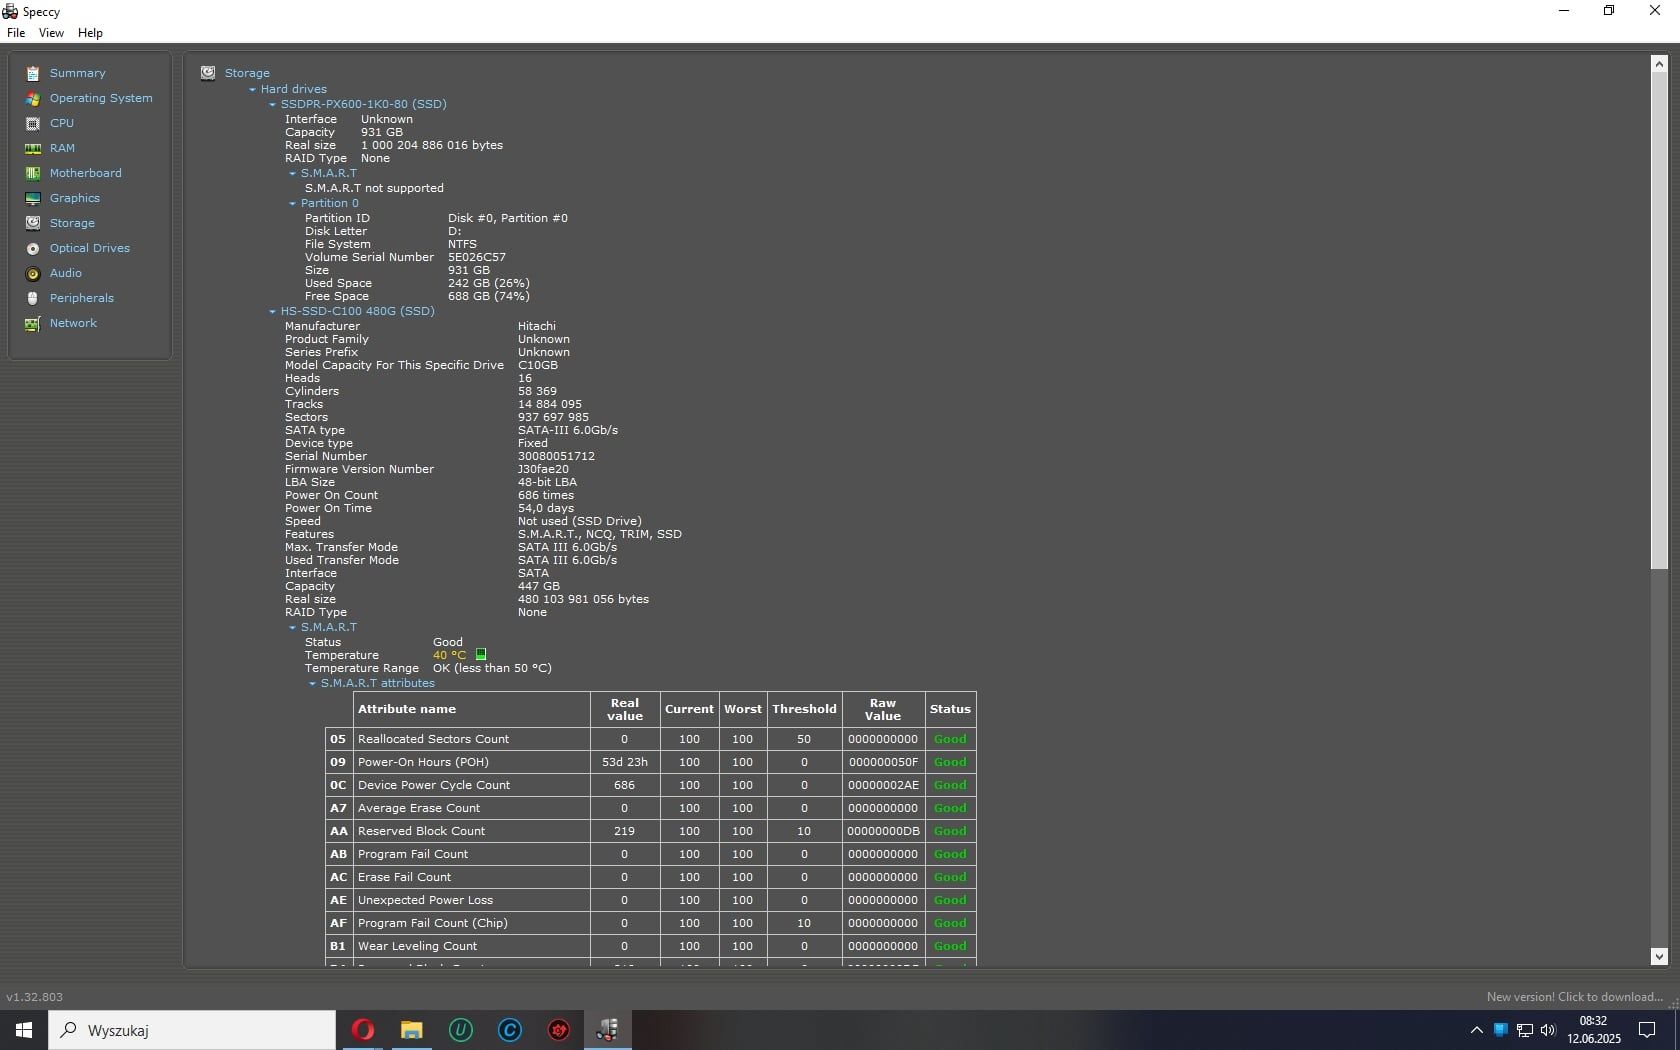1680x1050 pixels.
Task: Click the scrollbar down arrow
Action: (1659, 957)
